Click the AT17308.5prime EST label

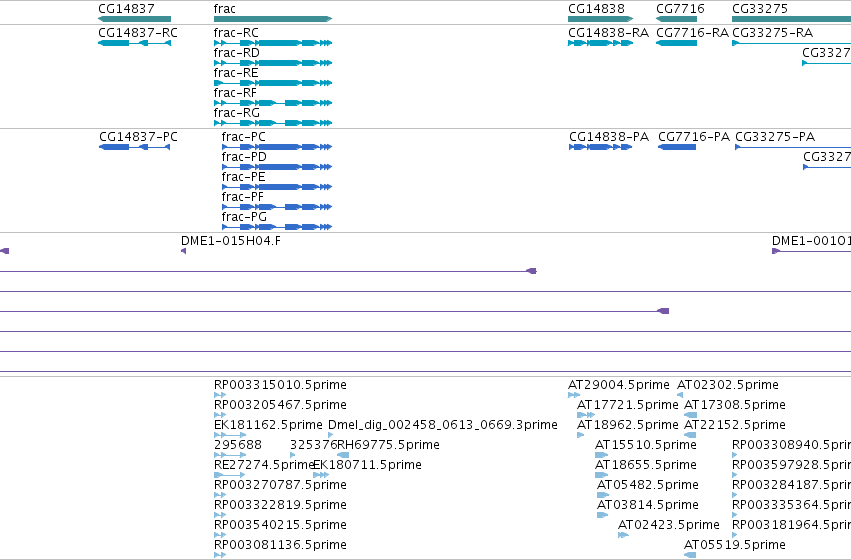[x=735, y=405]
